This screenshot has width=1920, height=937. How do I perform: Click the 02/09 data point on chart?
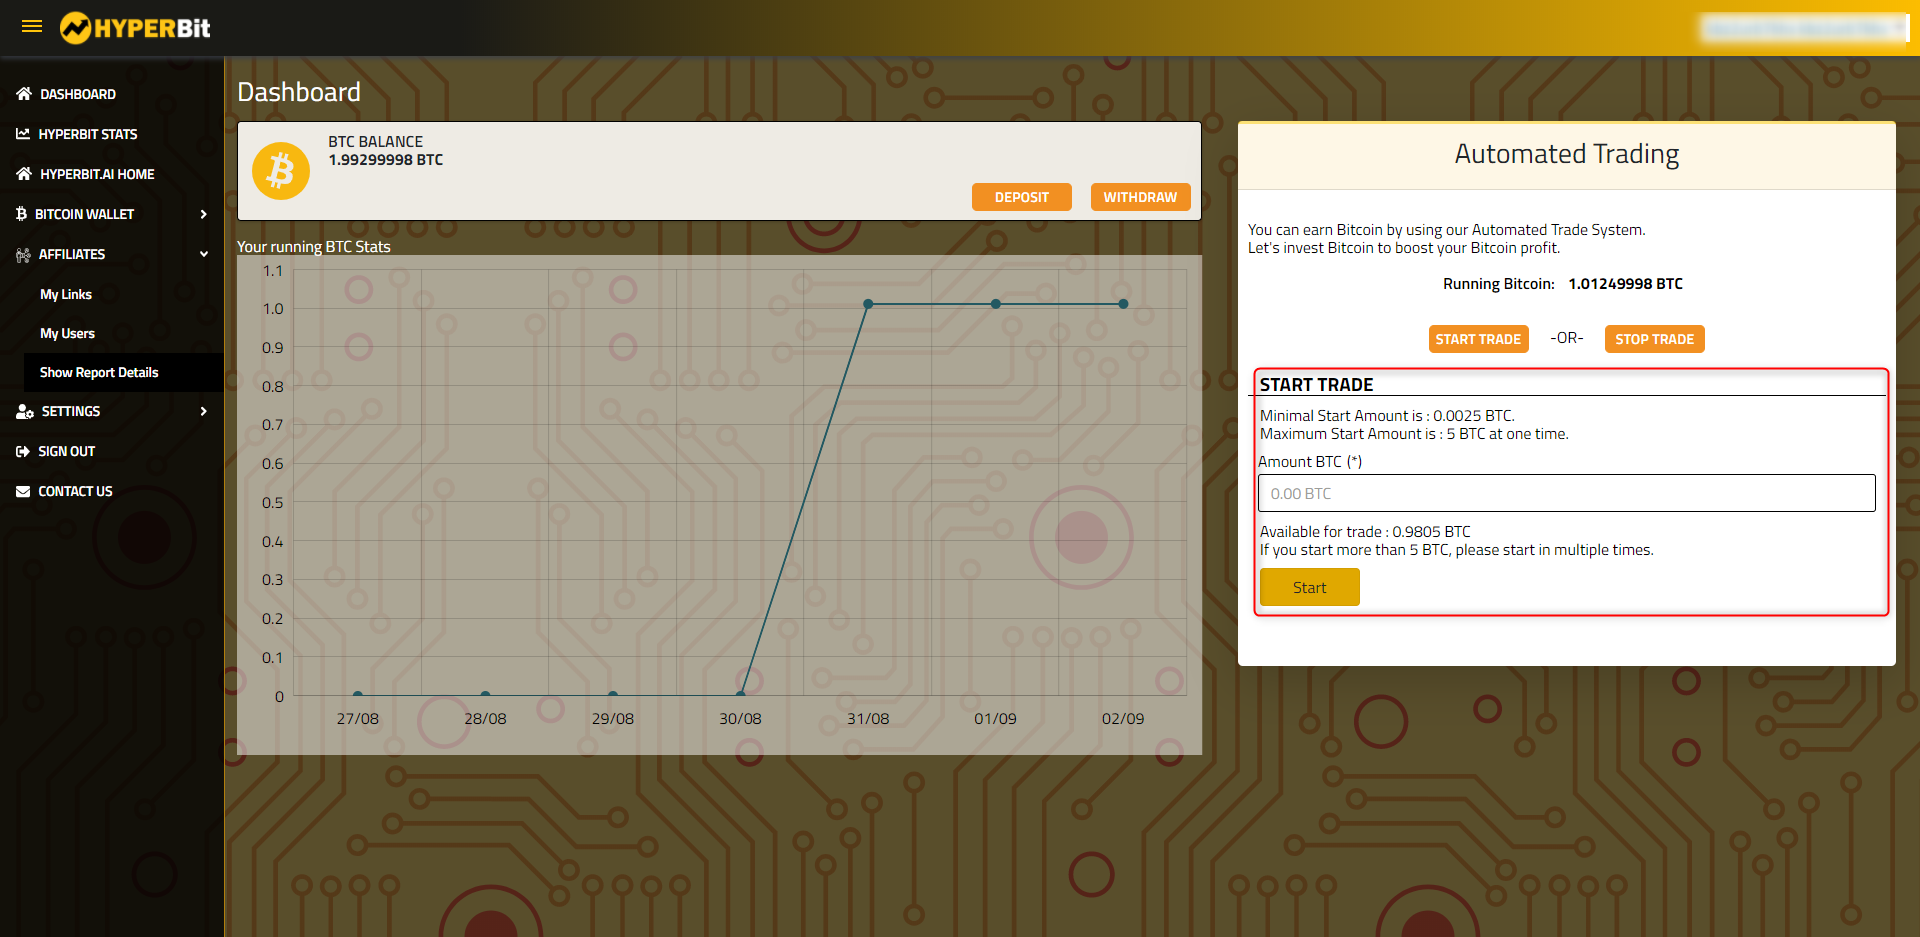pyautogui.click(x=1123, y=304)
